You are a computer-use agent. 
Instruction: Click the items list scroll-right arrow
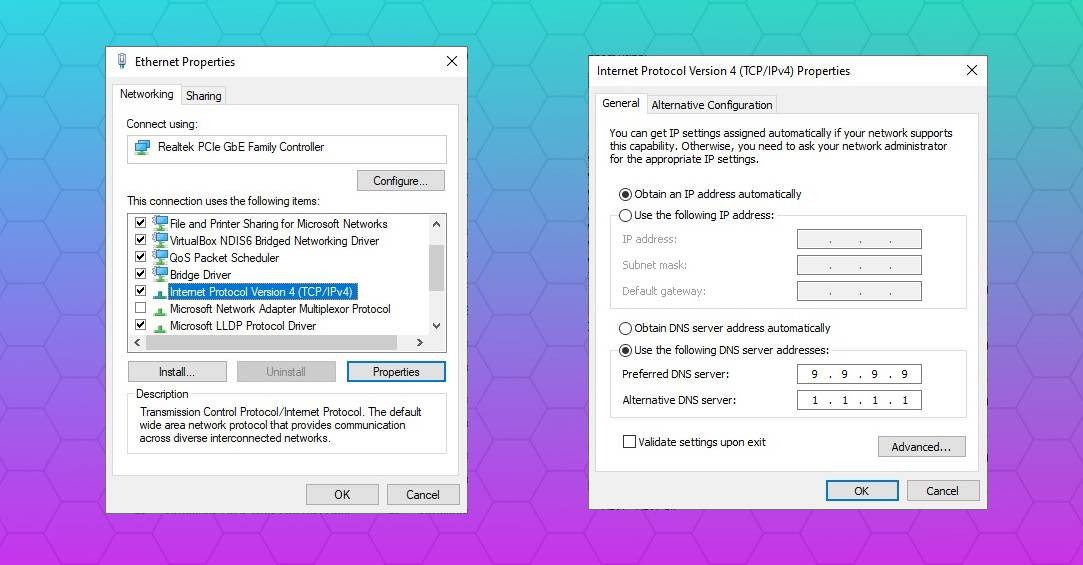(x=419, y=343)
